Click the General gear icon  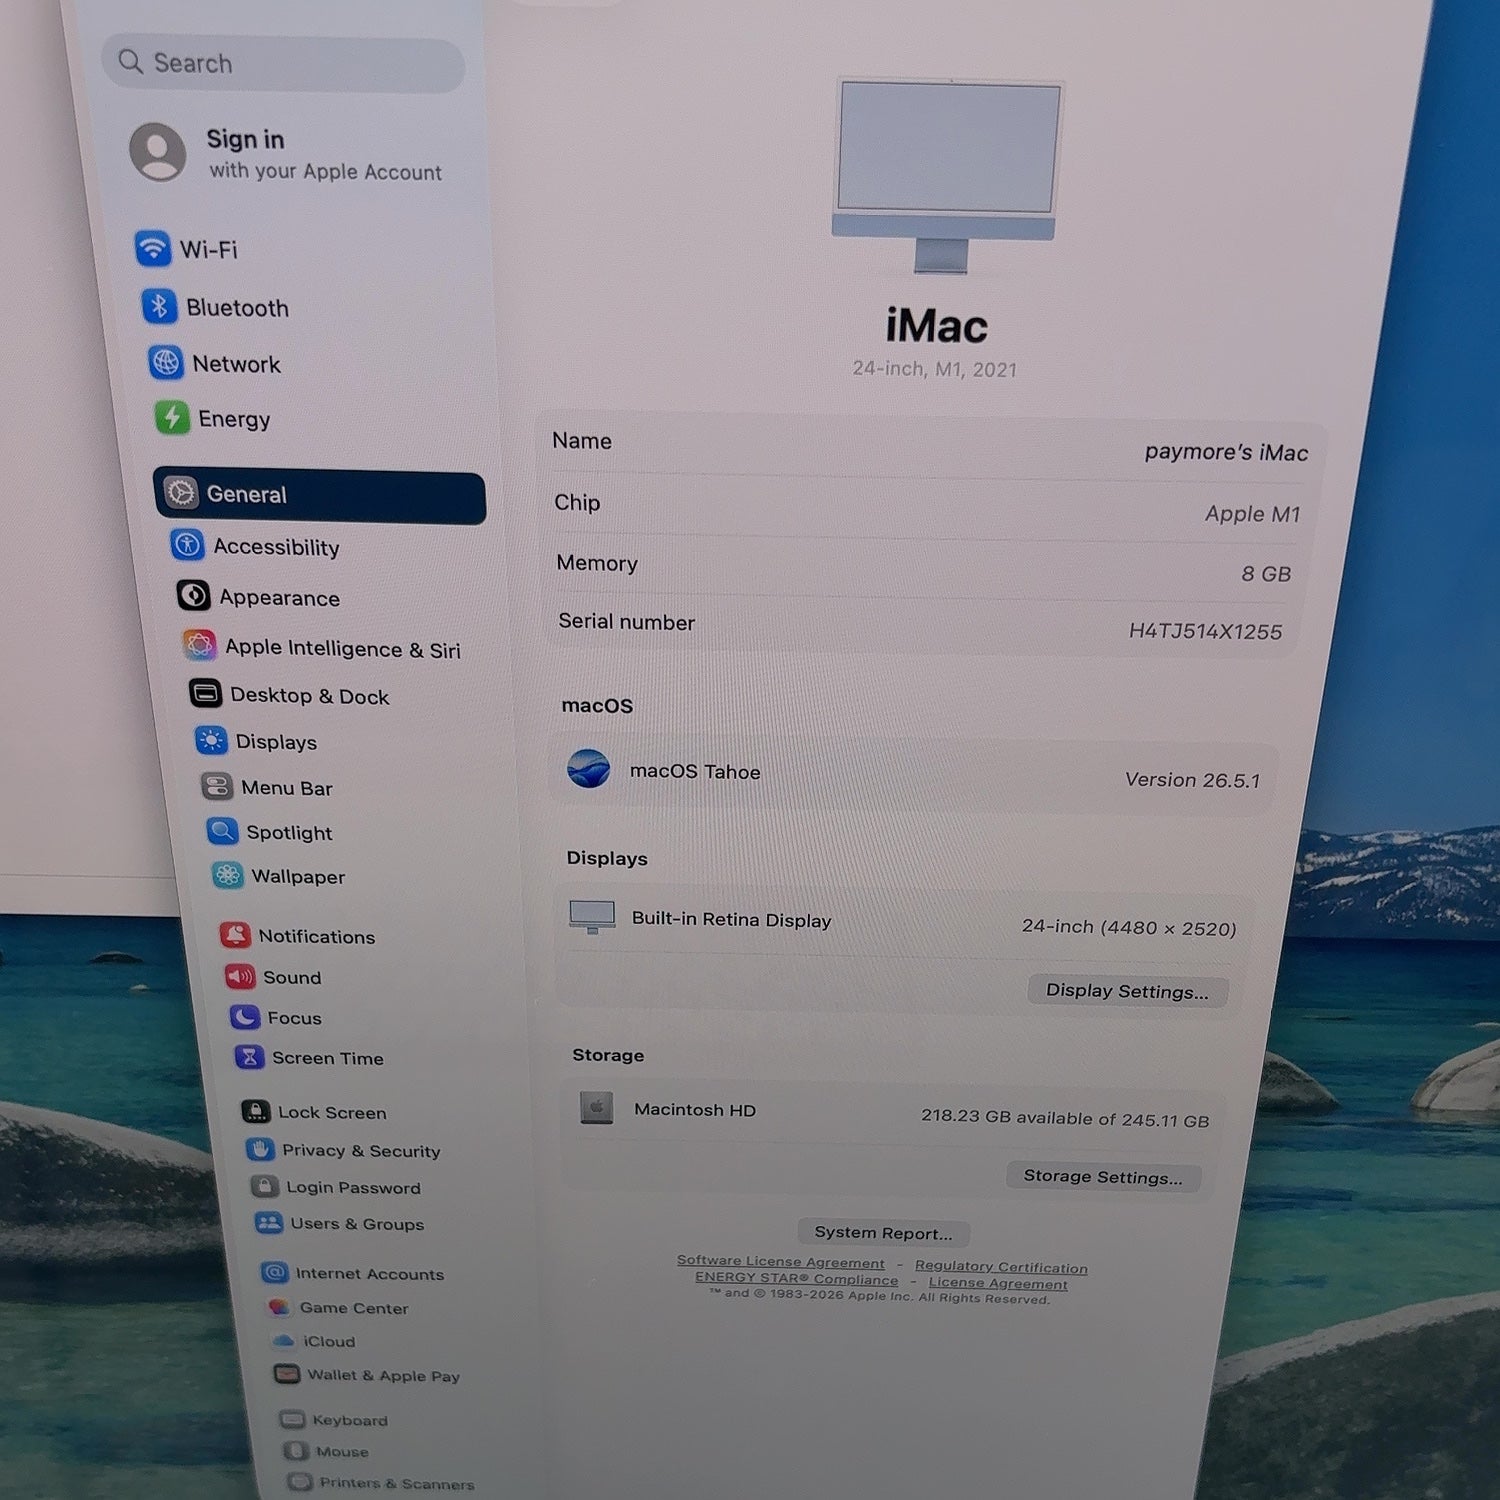tap(181, 492)
